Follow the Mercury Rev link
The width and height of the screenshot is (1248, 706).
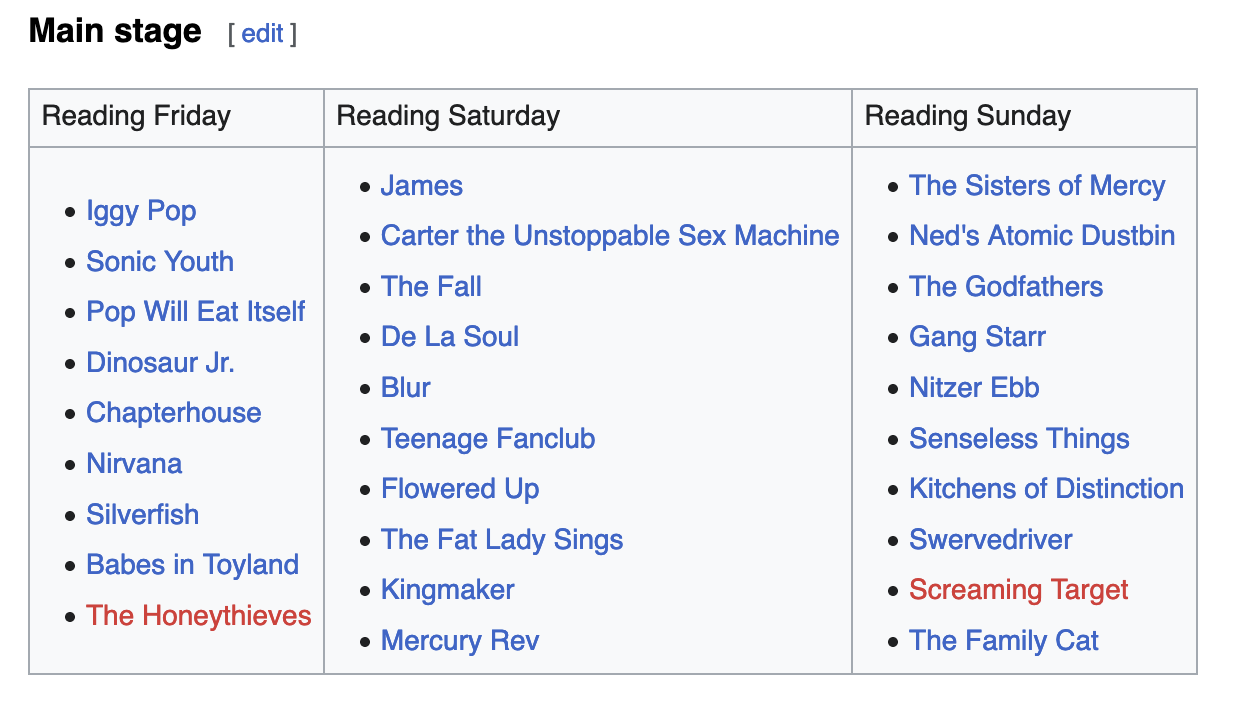point(460,641)
